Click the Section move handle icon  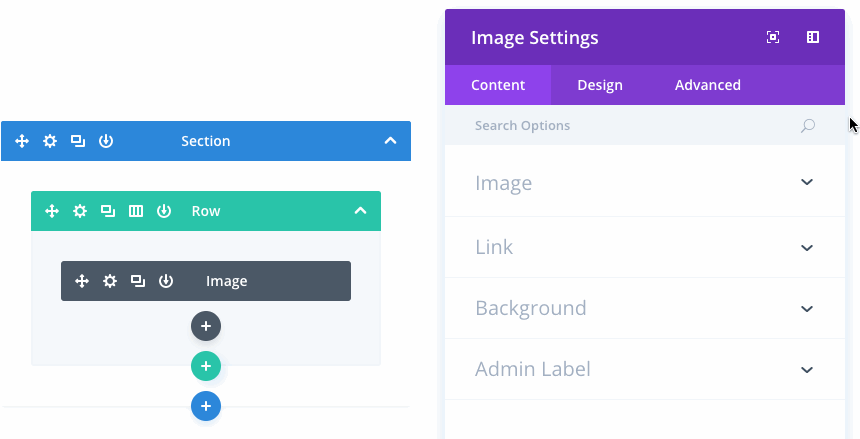22,141
